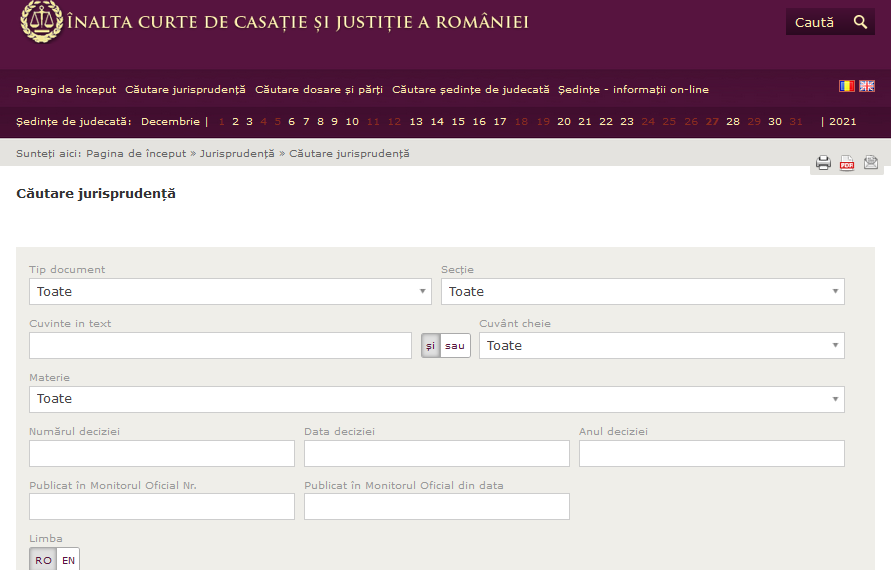Viewport: 891px width, 570px height.
Task: Switch site to English flag icon
Action: pyautogui.click(x=867, y=86)
